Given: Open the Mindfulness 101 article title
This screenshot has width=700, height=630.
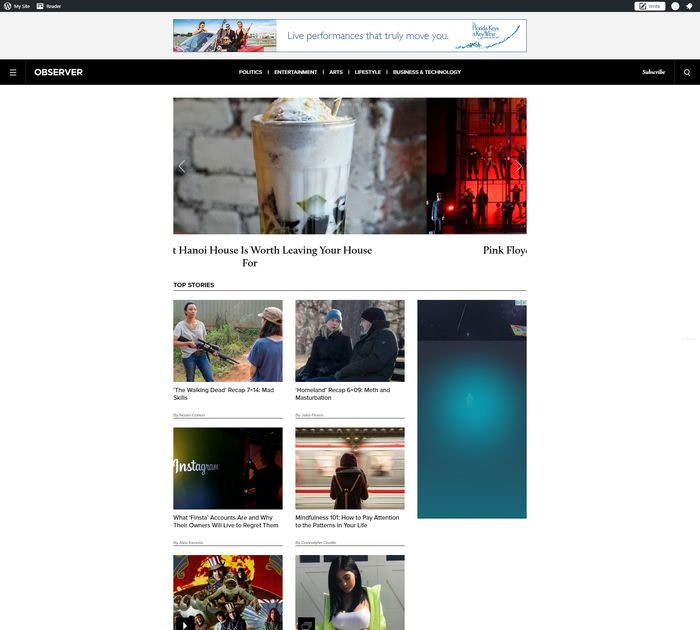Looking at the screenshot, I should (347, 522).
